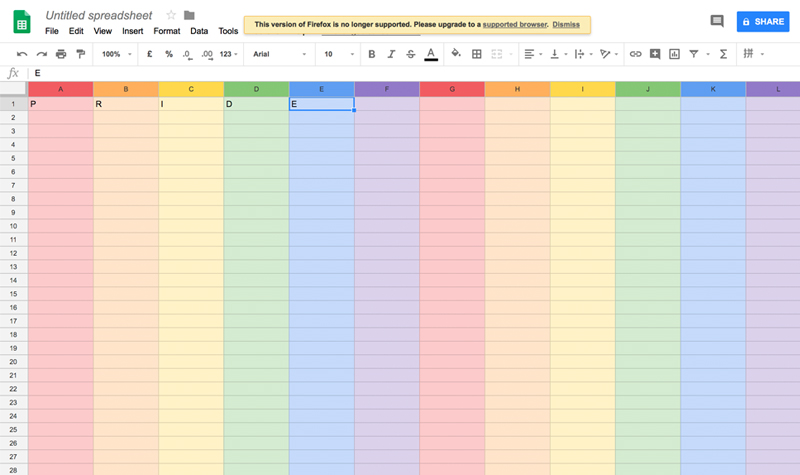The image size is (800, 475).
Task: Click the Insert chart icon
Action: point(674,54)
